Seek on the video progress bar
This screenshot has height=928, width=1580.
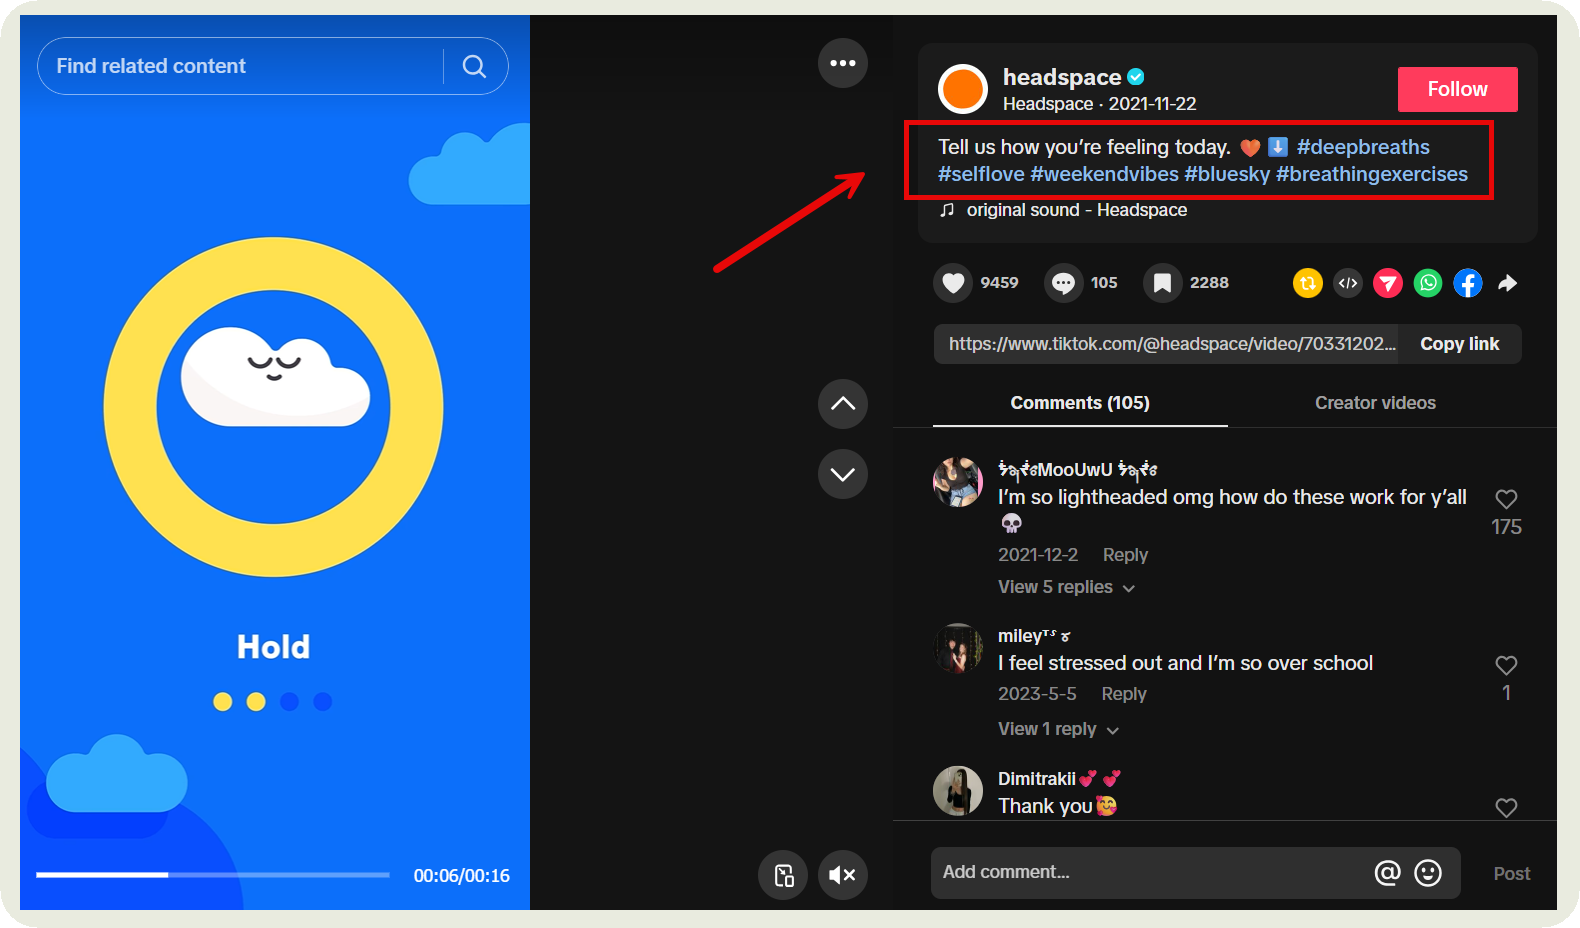pos(213,875)
